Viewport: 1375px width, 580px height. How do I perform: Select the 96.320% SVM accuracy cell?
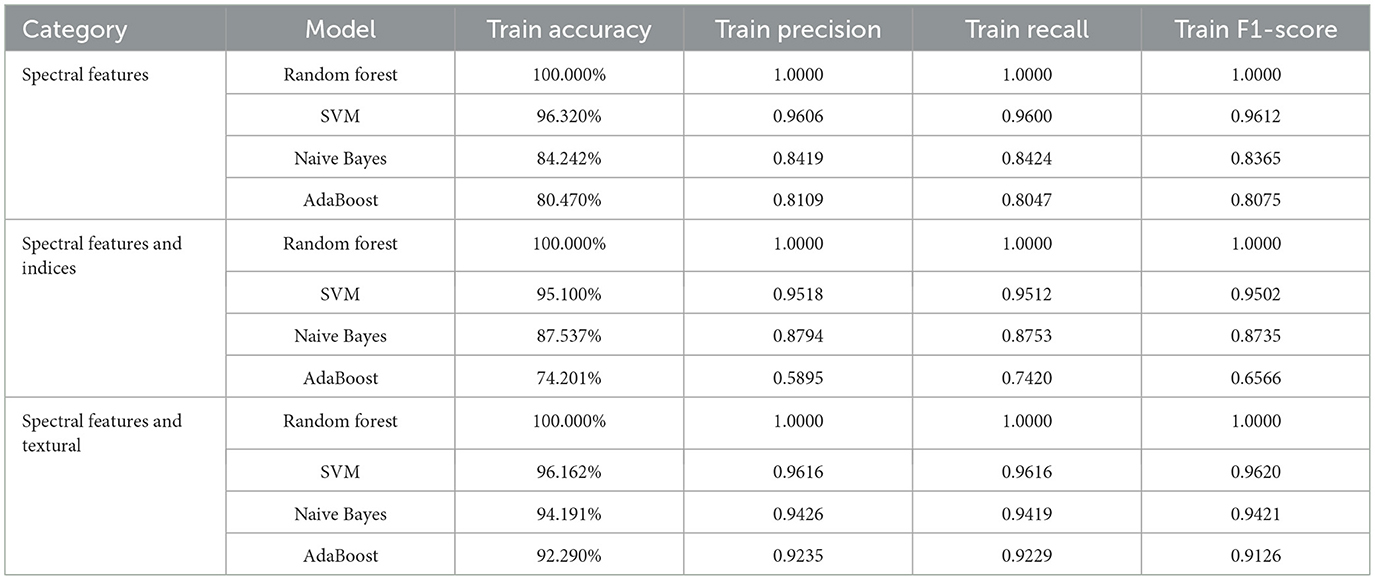(569, 116)
